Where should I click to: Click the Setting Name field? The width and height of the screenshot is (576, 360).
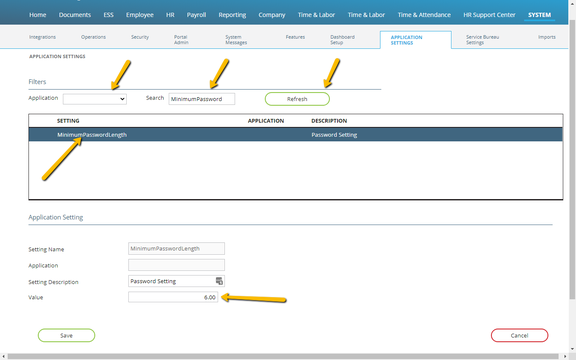coord(176,249)
